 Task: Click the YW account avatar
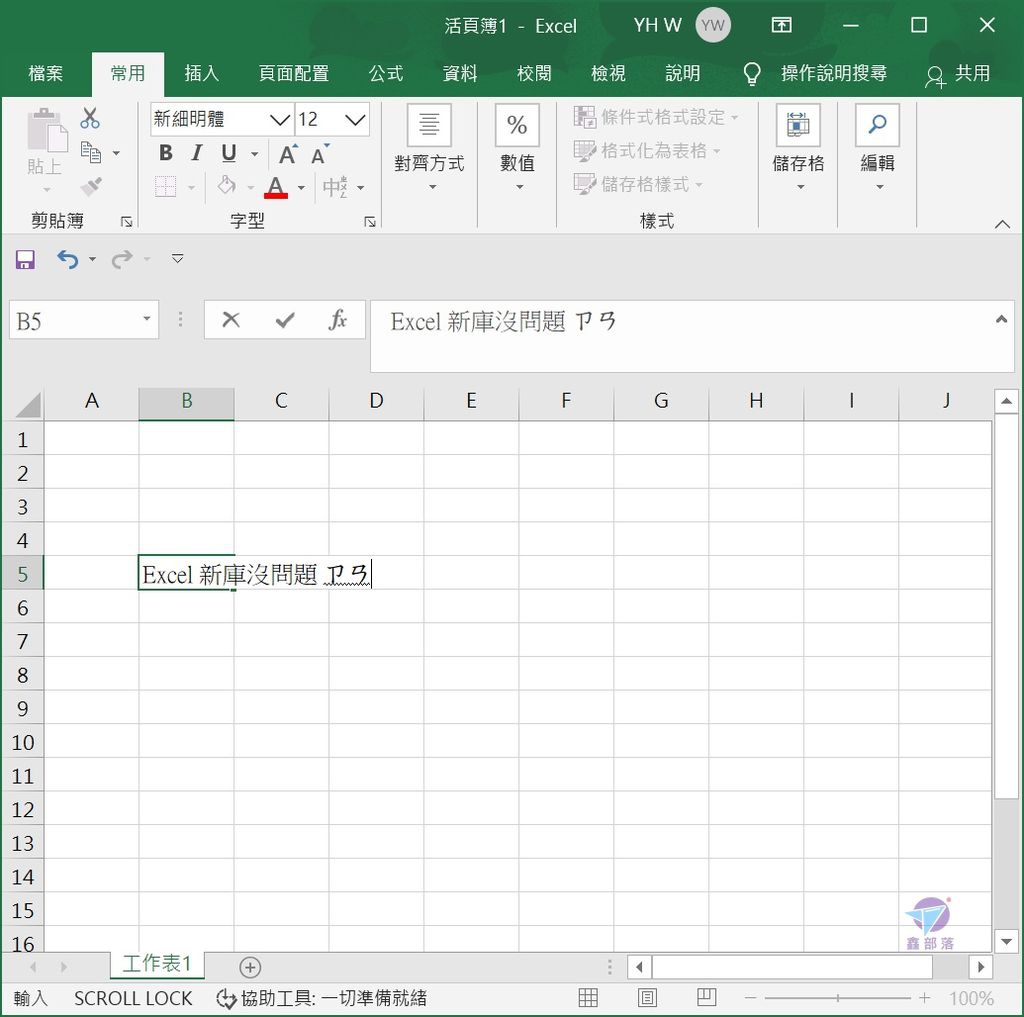[x=713, y=25]
